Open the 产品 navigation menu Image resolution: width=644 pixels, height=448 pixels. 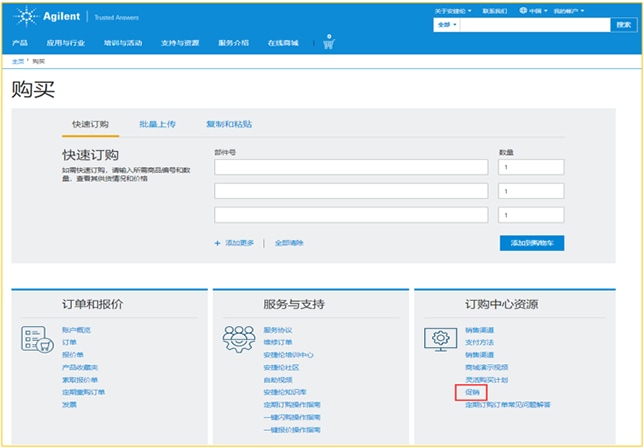20,43
